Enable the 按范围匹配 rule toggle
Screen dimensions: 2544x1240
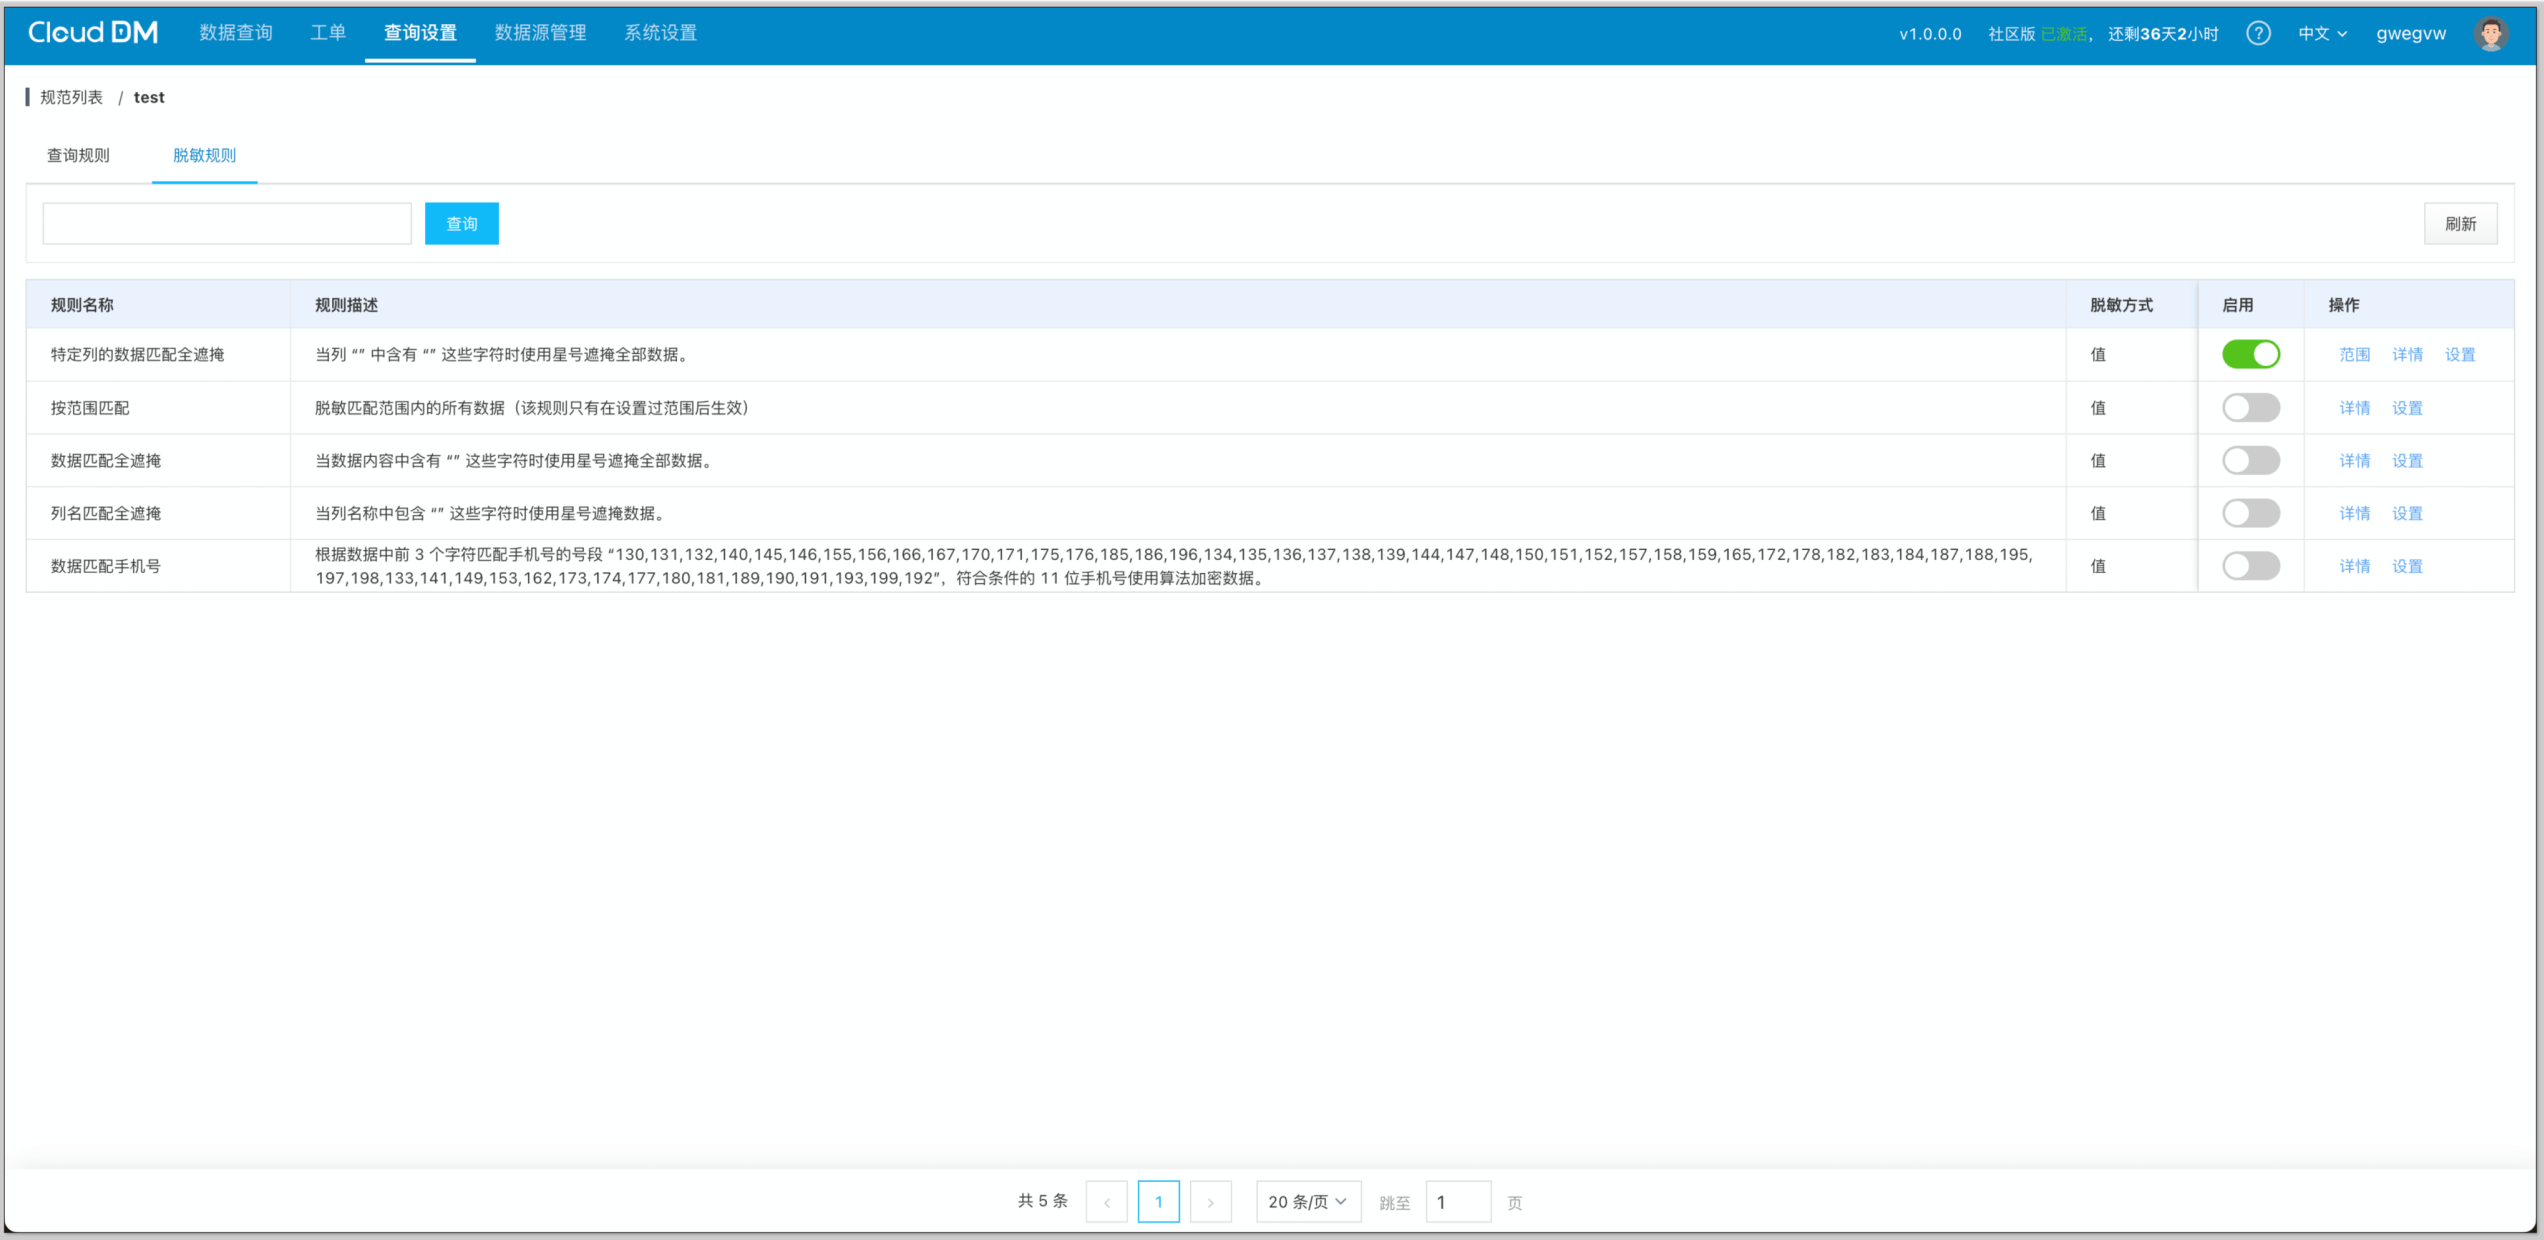coord(2250,408)
